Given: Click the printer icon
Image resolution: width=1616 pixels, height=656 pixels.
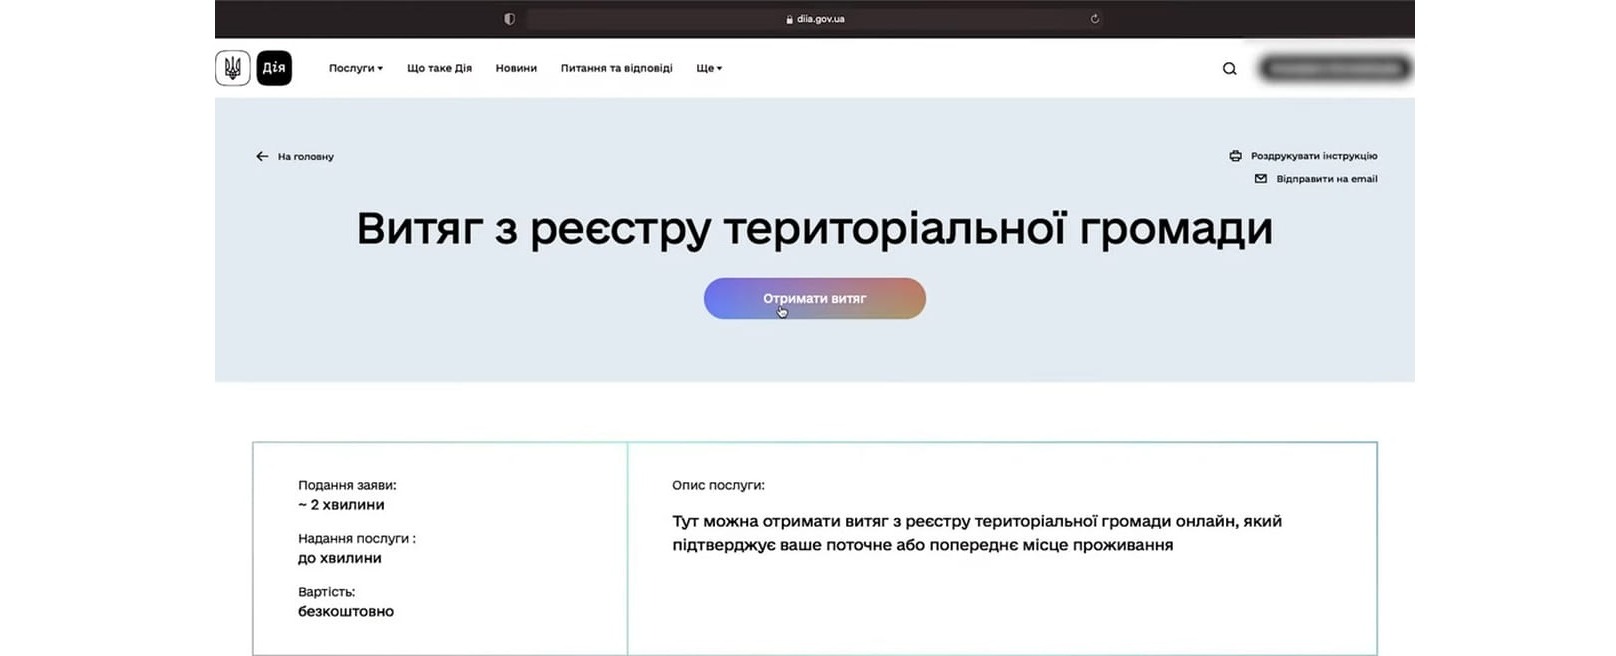Looking at the screenshot, I should coord(1235,156).
